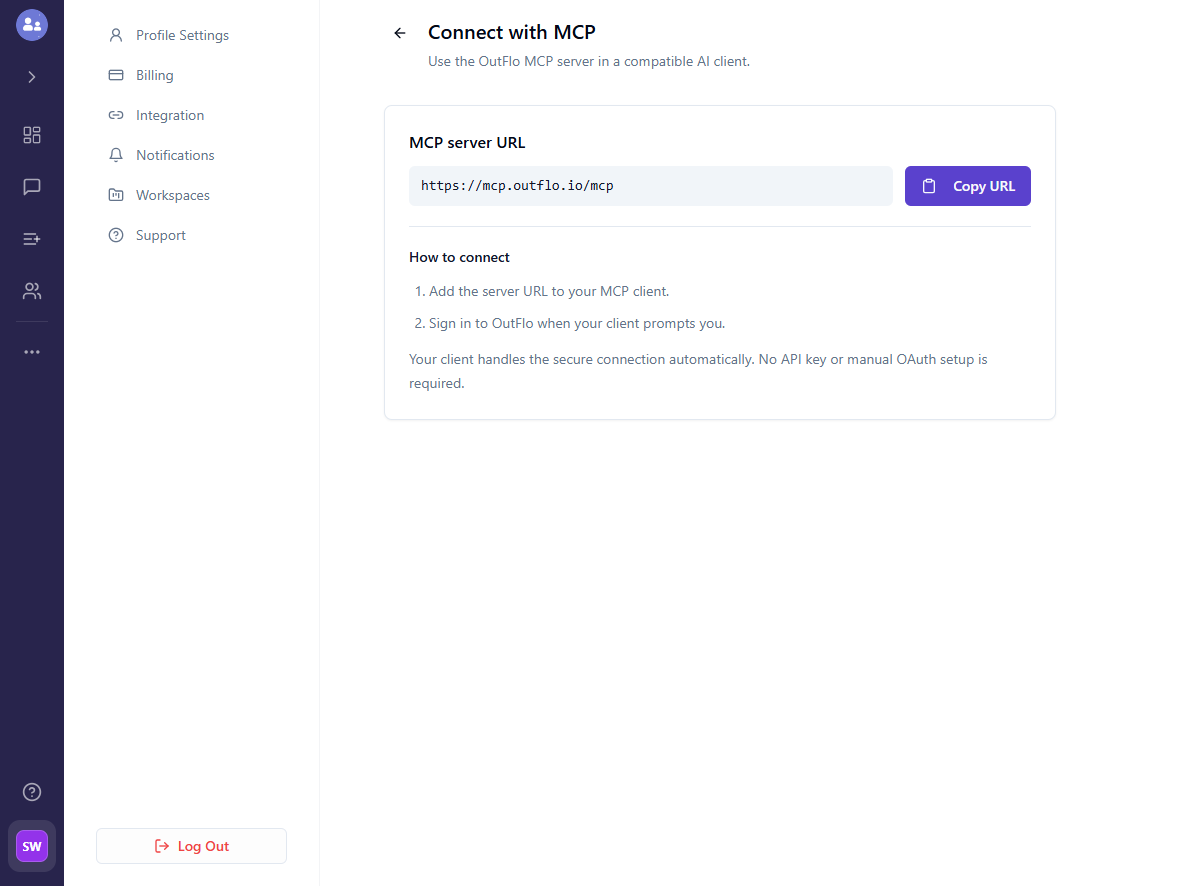Screen dimensions: 1196x886
Task: Click the help question mark icon
Action: coord(32,792)
